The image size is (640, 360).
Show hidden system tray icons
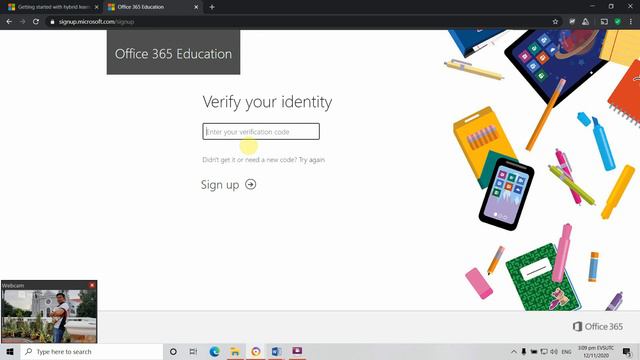tap(513, 351)
